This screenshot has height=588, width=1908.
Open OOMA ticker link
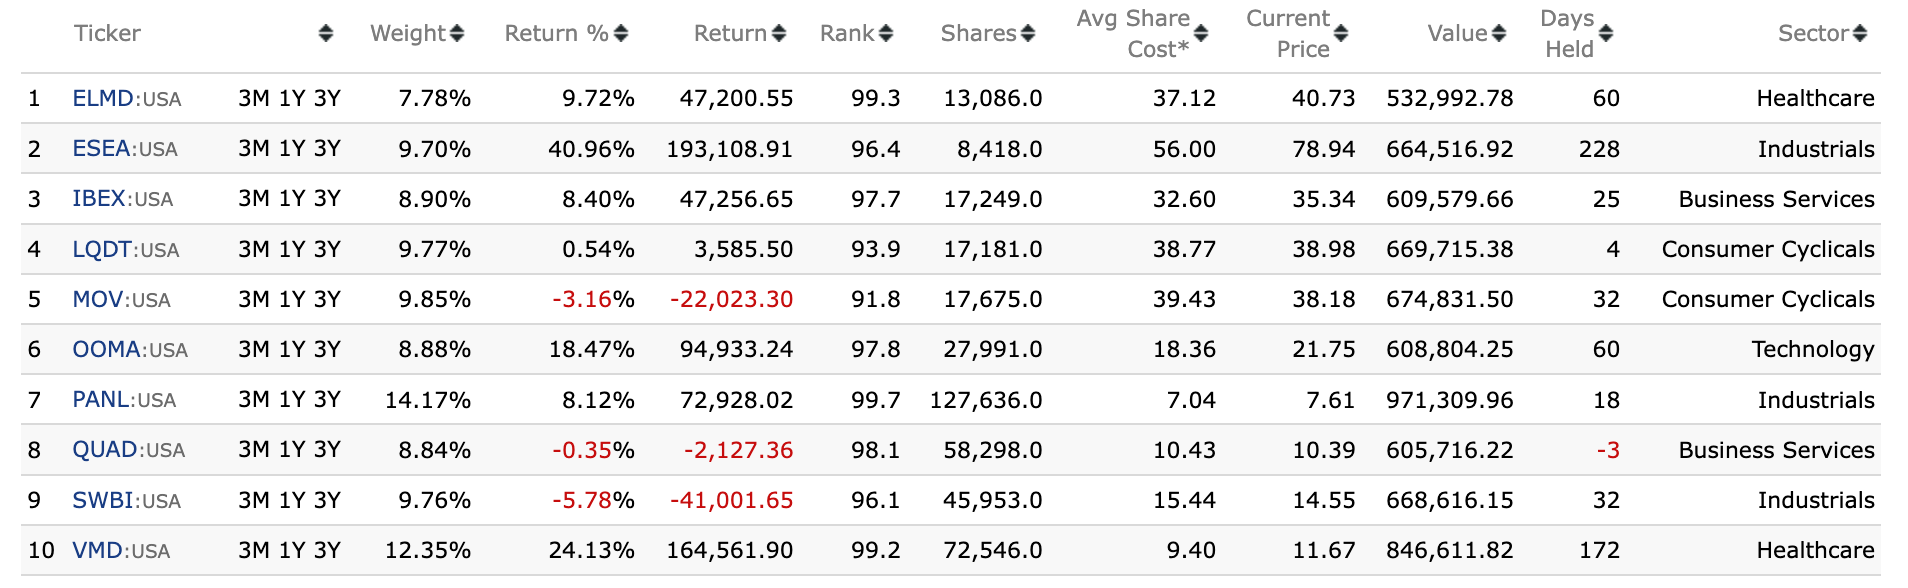[106, 349]
